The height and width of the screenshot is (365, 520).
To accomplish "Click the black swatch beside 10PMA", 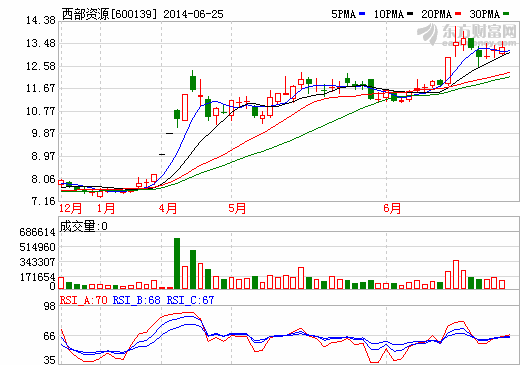I will 410,14.
